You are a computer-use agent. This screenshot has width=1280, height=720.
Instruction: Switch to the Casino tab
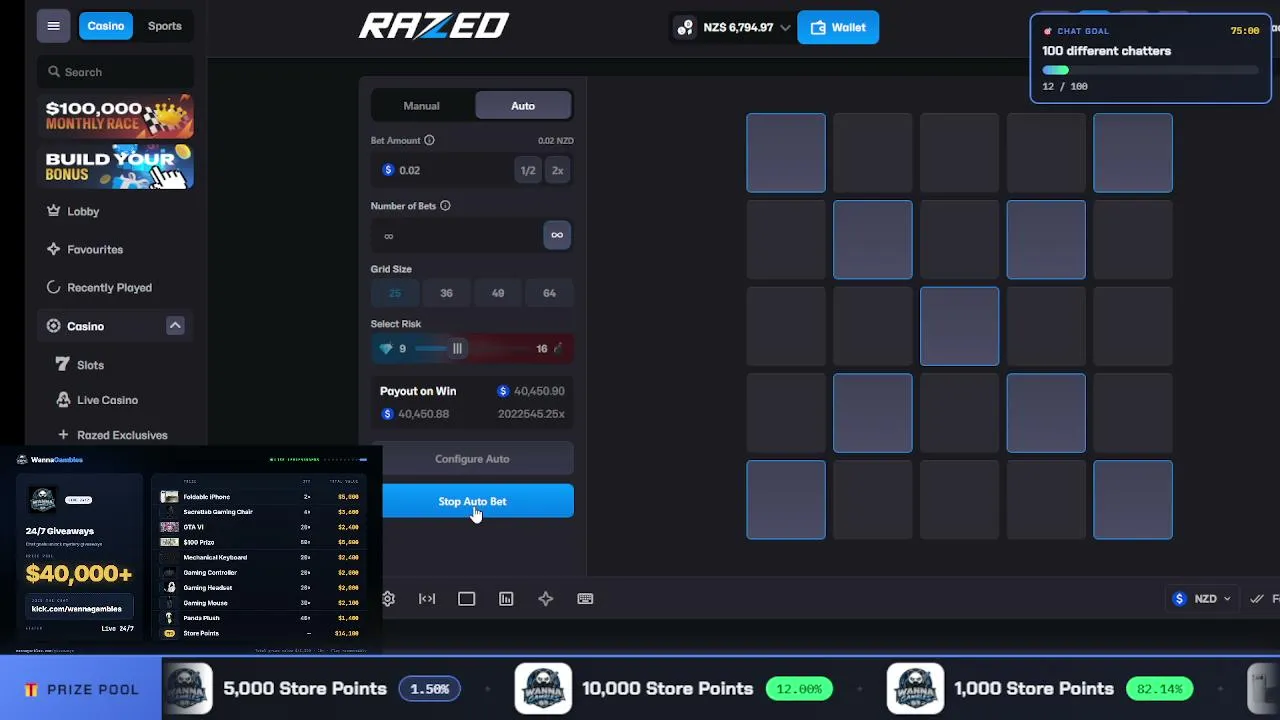(106, 26)
